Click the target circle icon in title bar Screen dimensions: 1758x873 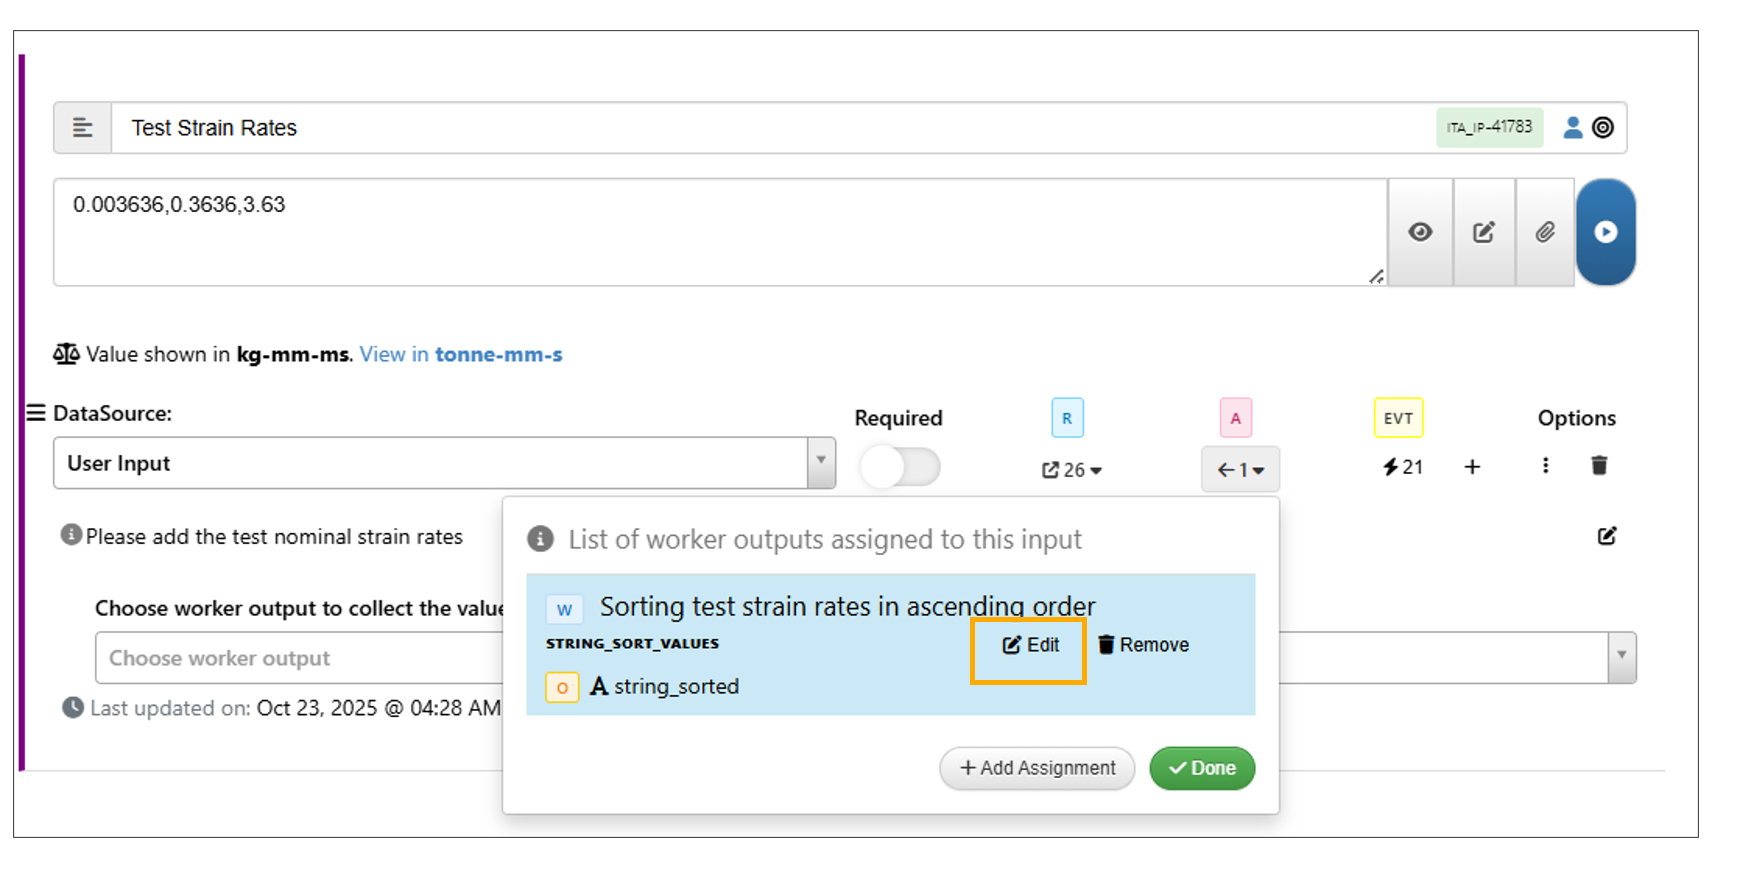pos(1603,127)
